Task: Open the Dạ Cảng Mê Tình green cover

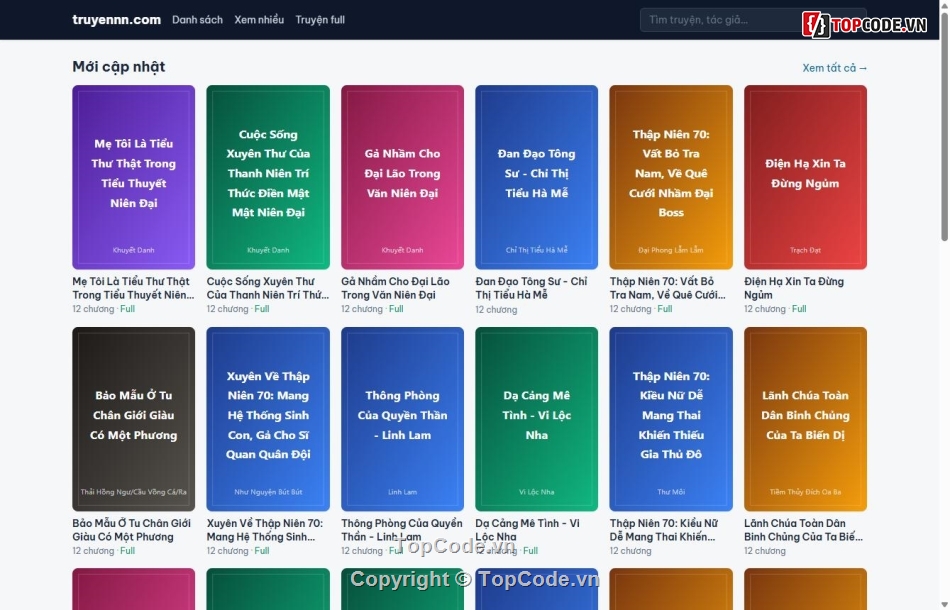Action: [x=536, y=419]
